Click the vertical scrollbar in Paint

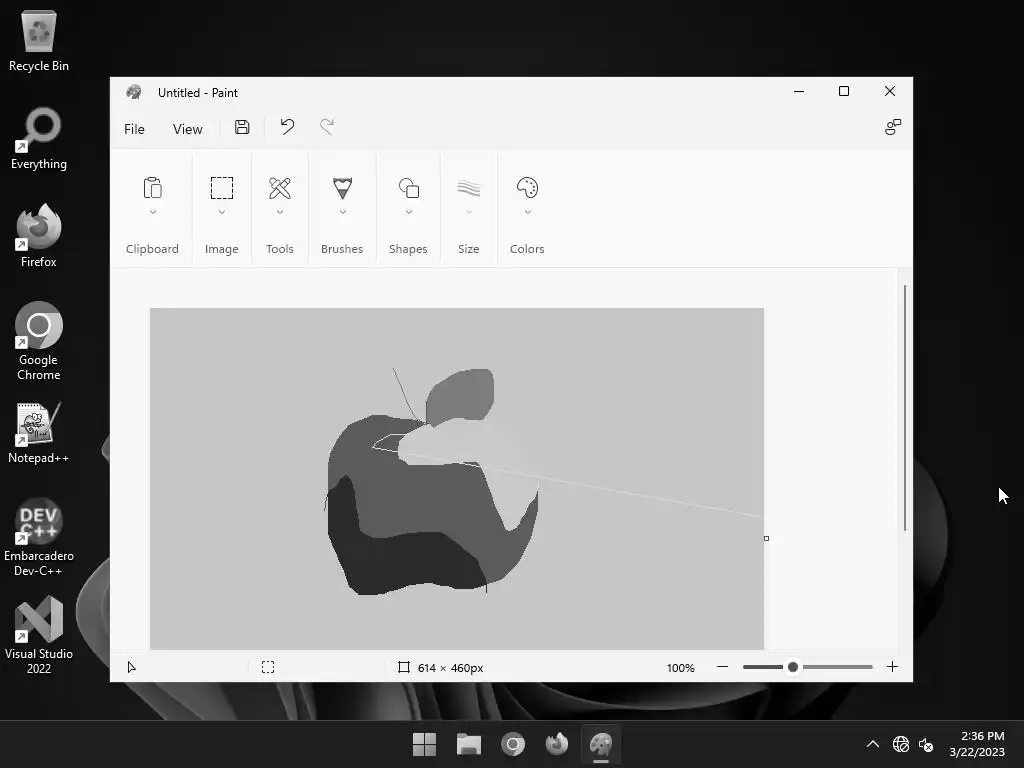[904, 408]
